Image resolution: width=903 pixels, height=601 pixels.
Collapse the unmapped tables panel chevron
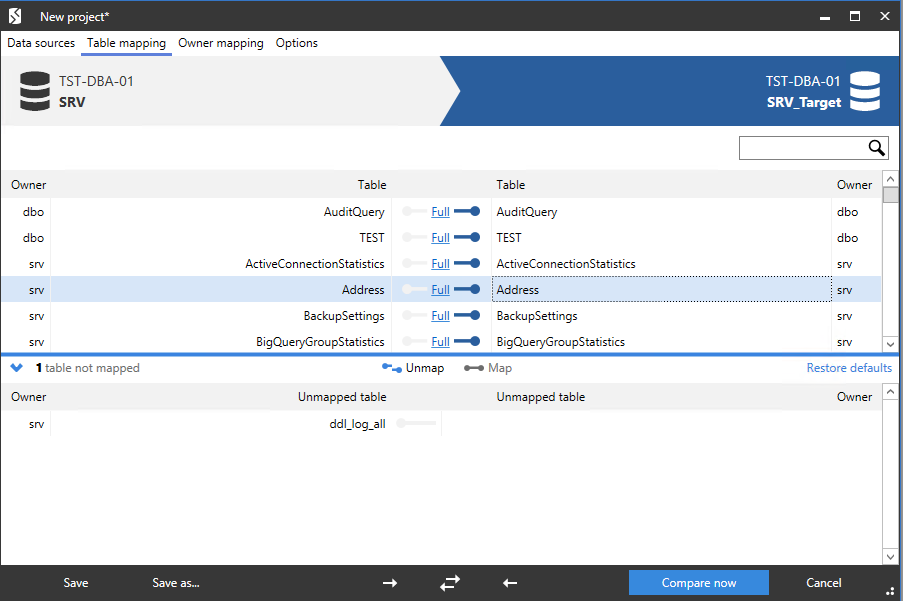pos(17,367)
